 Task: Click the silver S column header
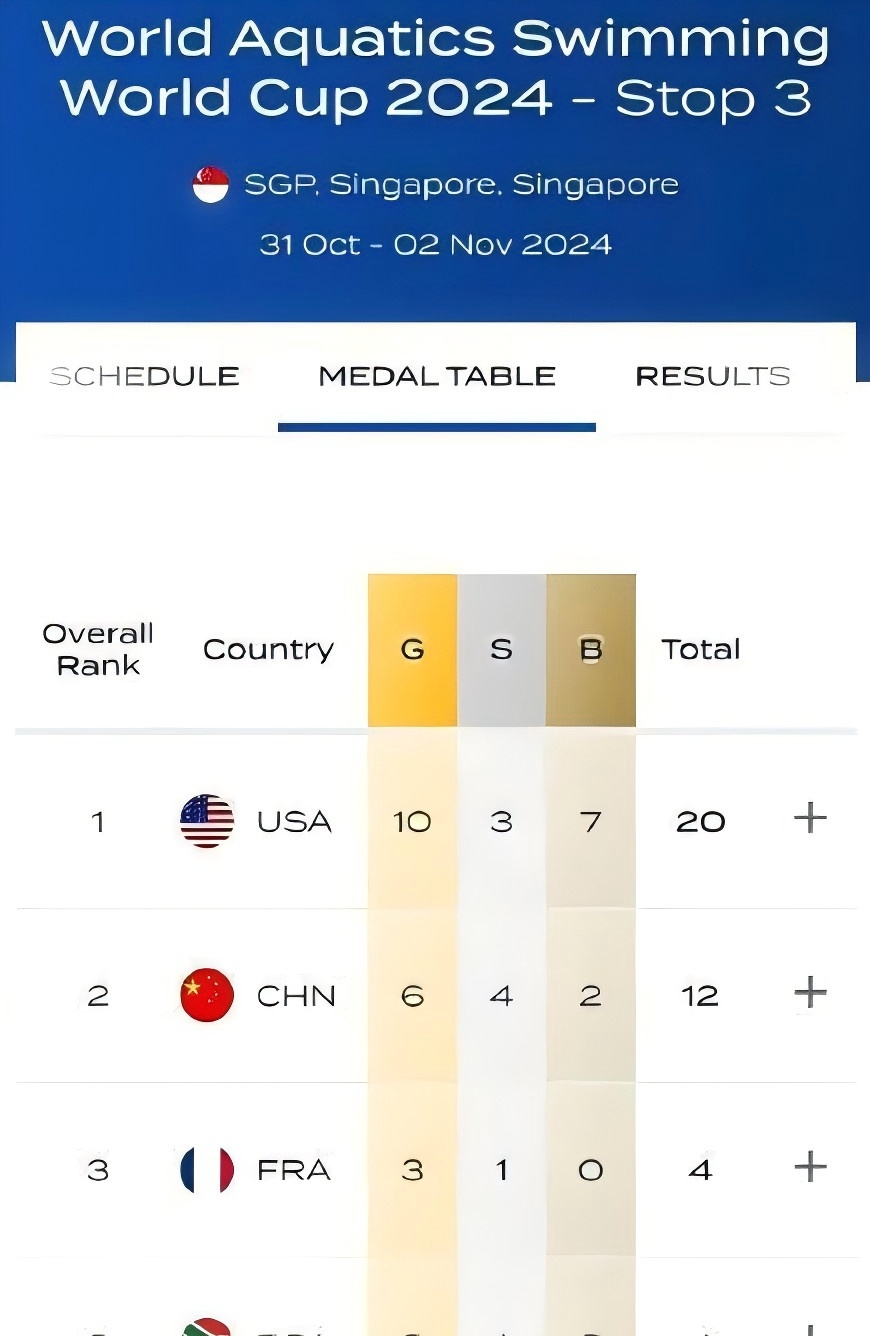point(501,650)
